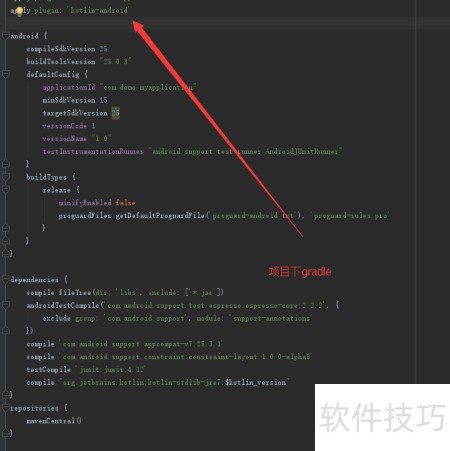Click the compileSdkVersion value 25
The height and width of the screenshot is (451, 450).
pyautogui.click(x=103, y=49)
